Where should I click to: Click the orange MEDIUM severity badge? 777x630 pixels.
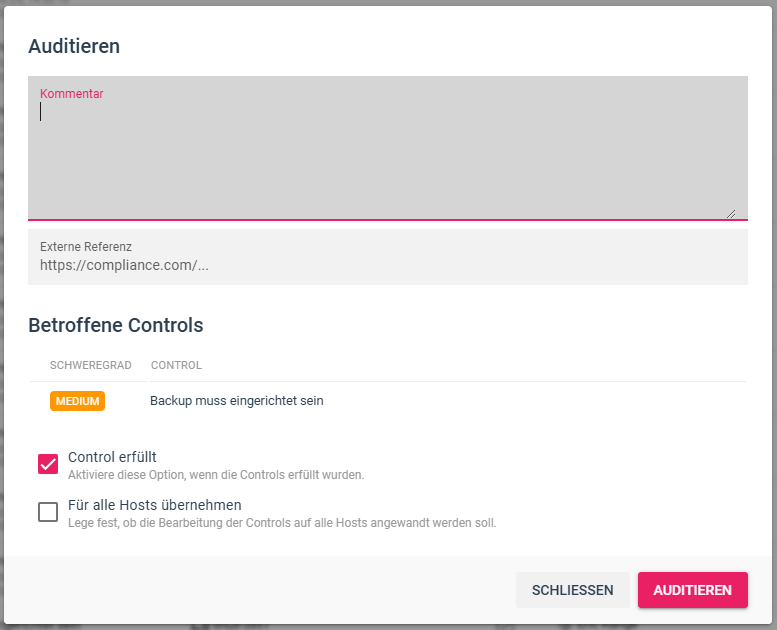[x=77, y=401]
